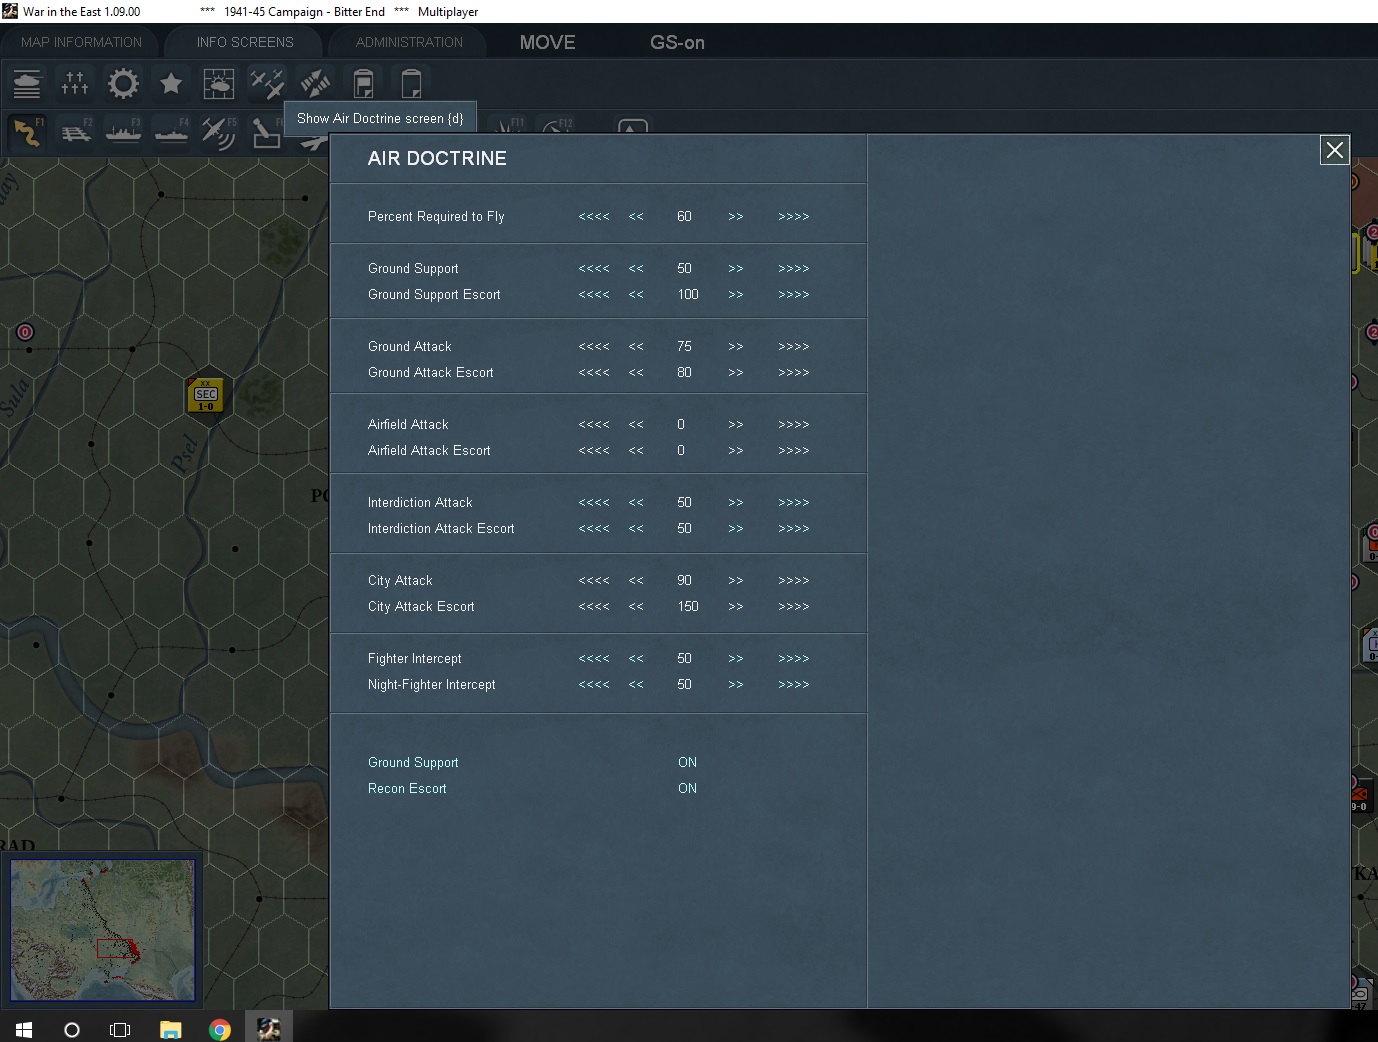Open the order of battle tank icon
Image resolution: width=1378 pixels, height=1042 pixels.
click(27, 83)
